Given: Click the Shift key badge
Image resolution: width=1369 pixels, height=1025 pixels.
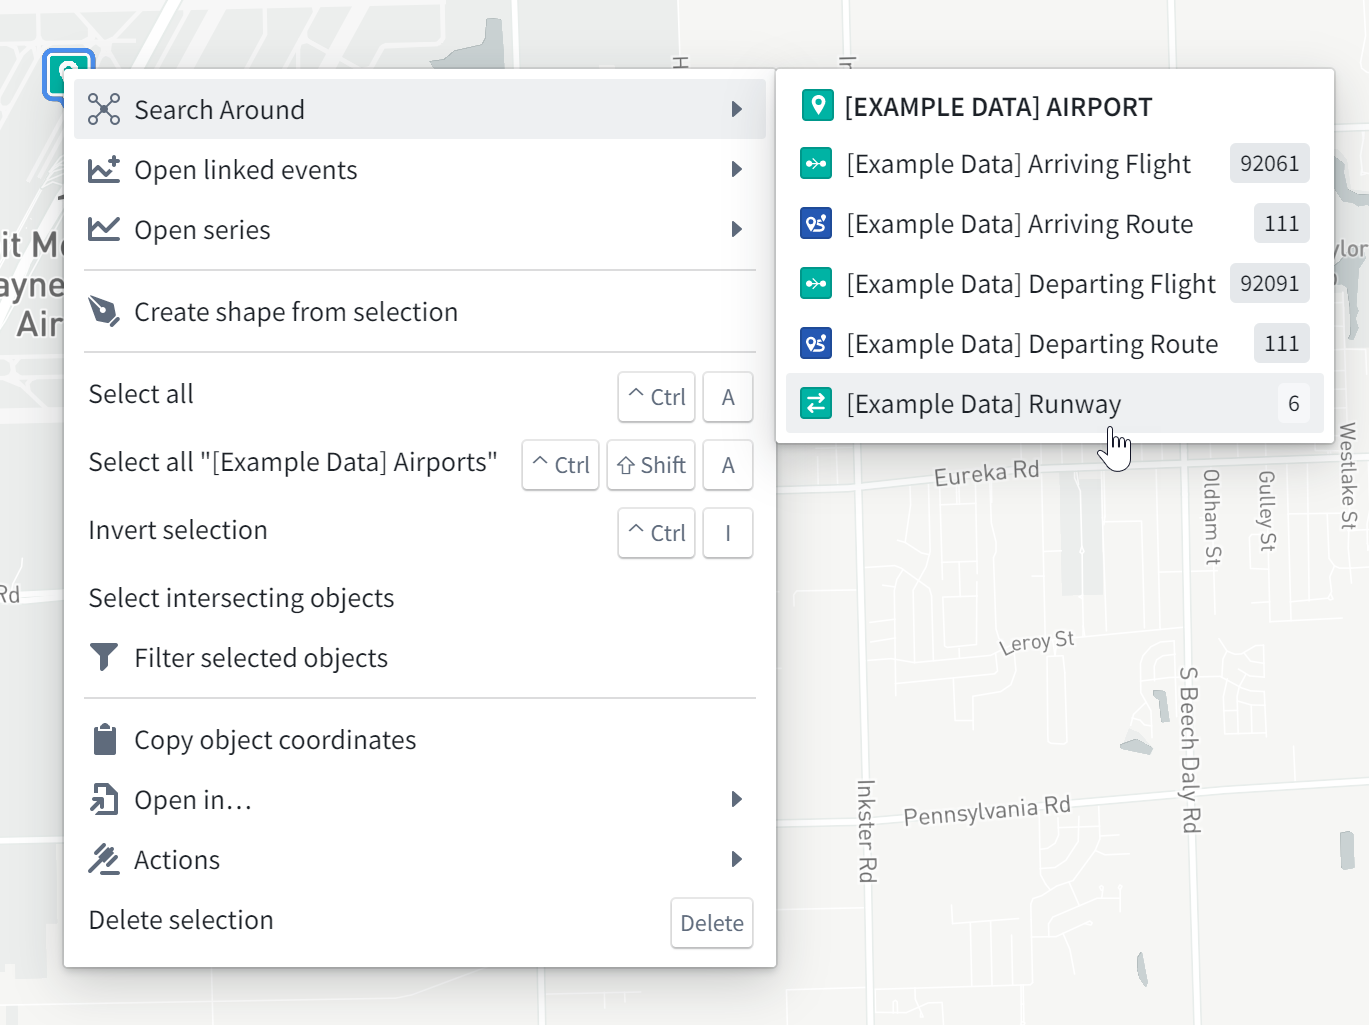Looking at the screenshot, I should coord(651,464).
